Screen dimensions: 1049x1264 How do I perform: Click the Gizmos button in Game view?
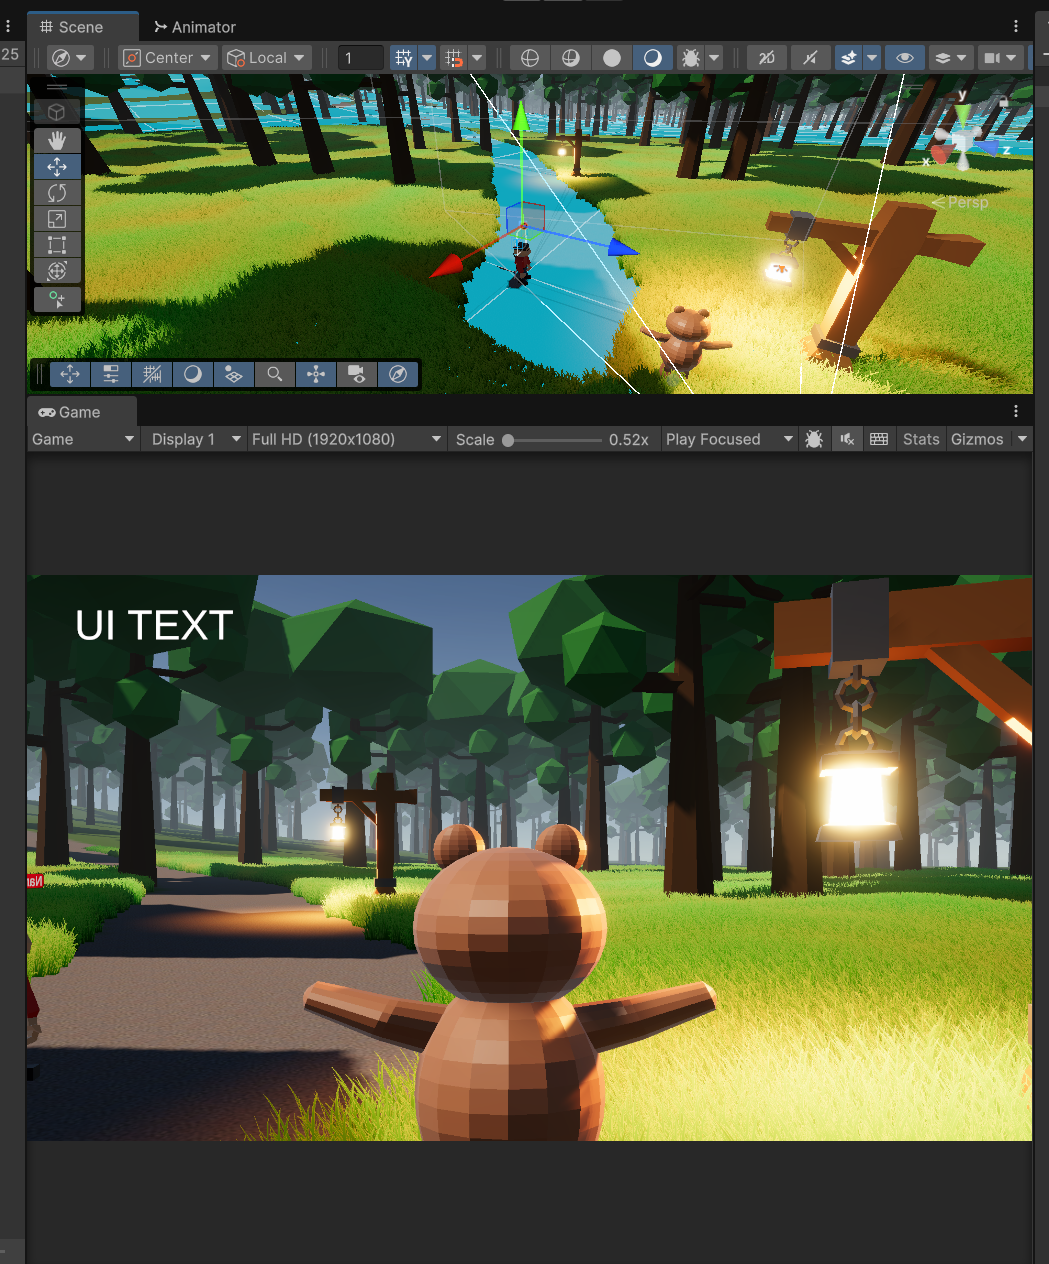(976, 439)
